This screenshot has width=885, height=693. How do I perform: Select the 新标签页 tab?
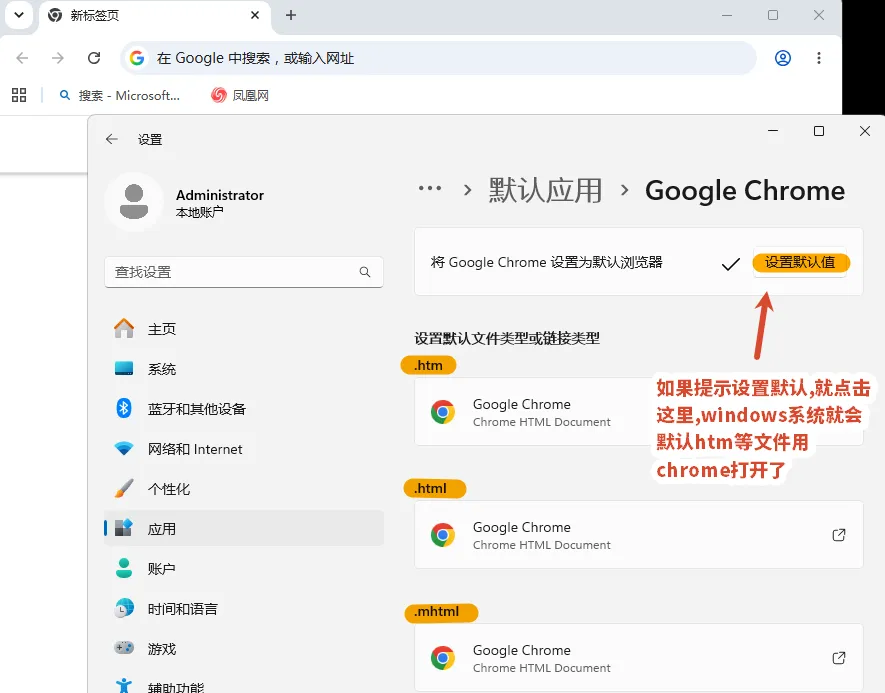(154, 17)
